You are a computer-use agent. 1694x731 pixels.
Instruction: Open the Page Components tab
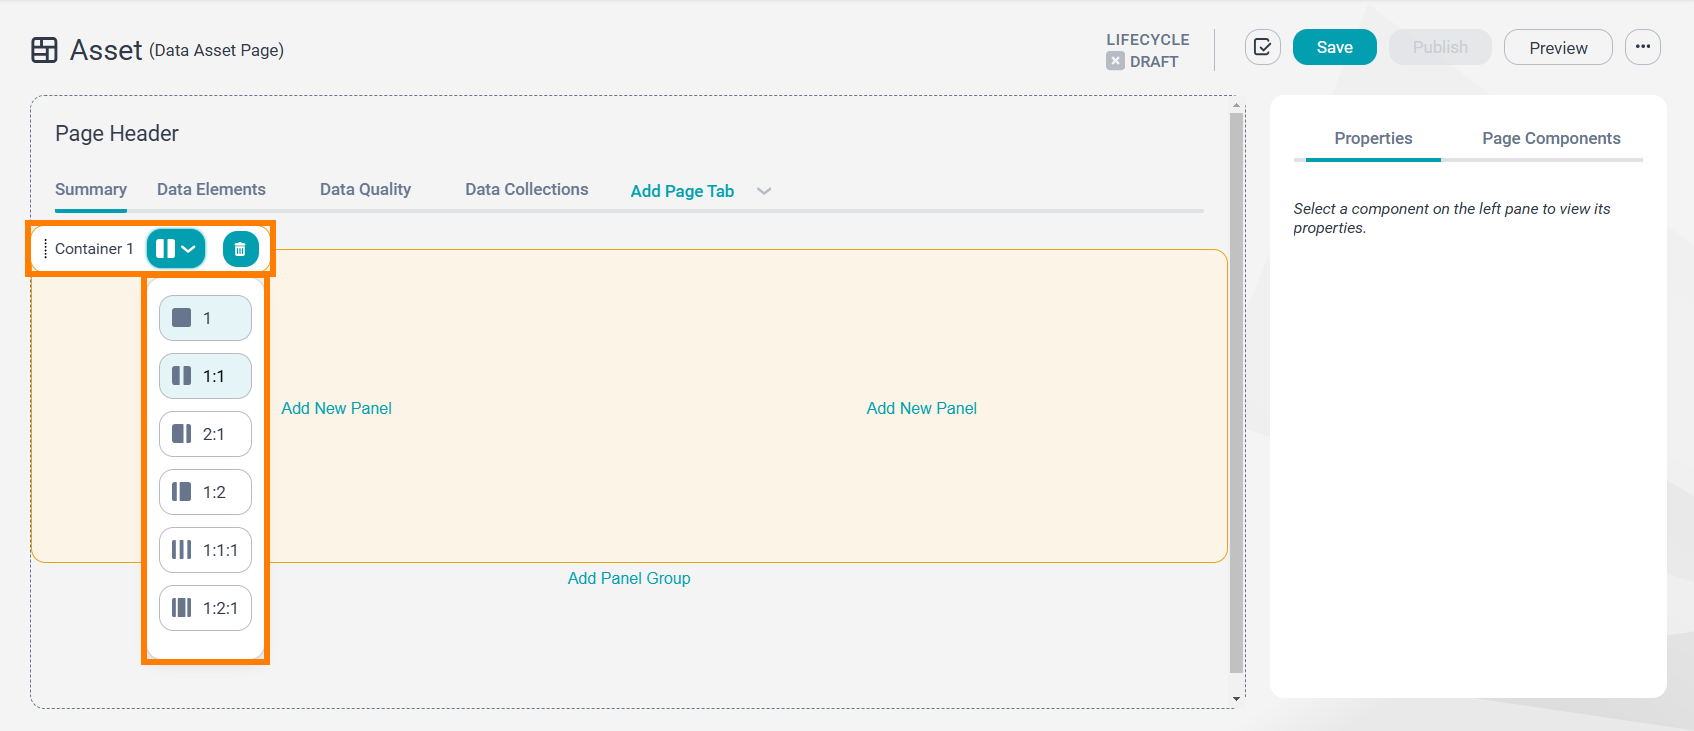1551,138
